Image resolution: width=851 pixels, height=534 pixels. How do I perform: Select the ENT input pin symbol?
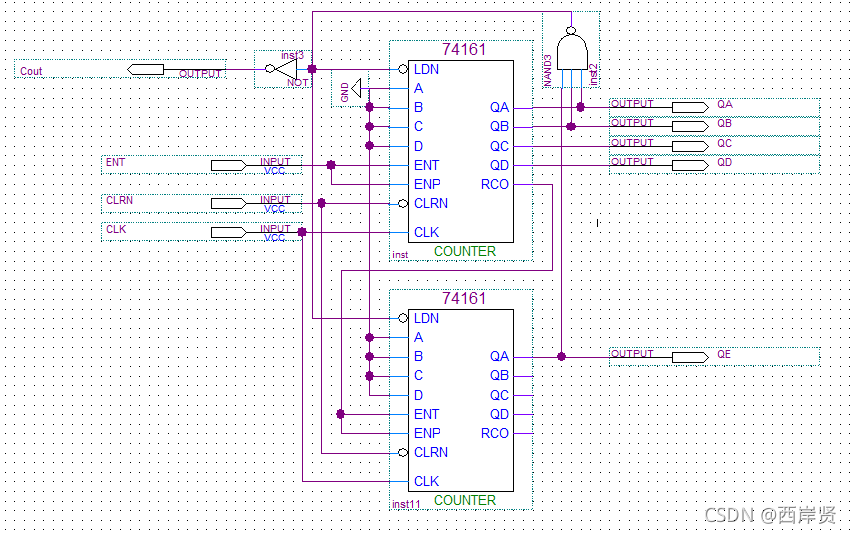228,166
